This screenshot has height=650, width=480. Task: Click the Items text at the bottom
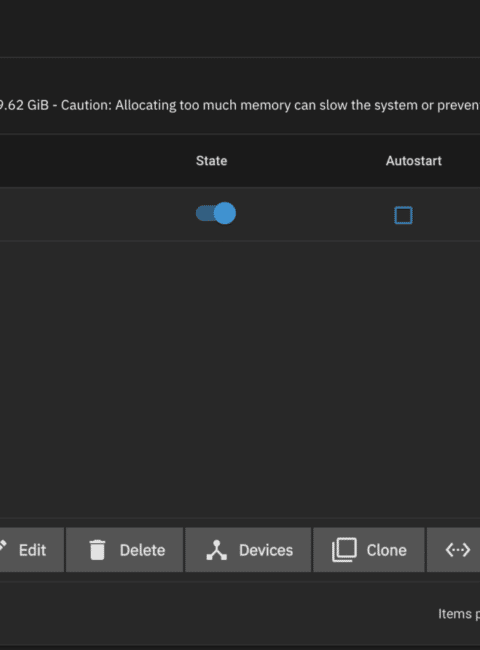click(x=459, y=614)
